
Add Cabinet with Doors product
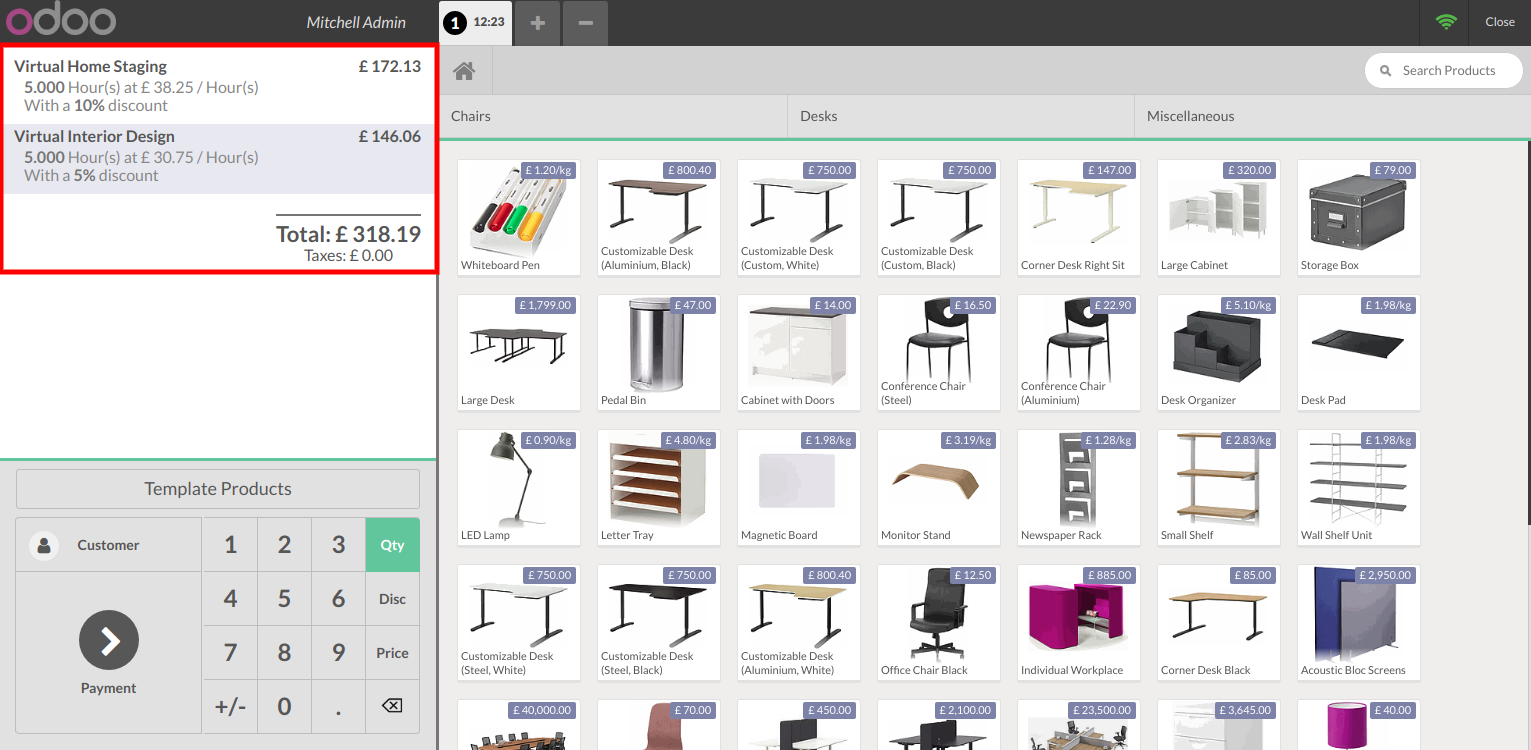pyautogui.click(x=799, y=352)
